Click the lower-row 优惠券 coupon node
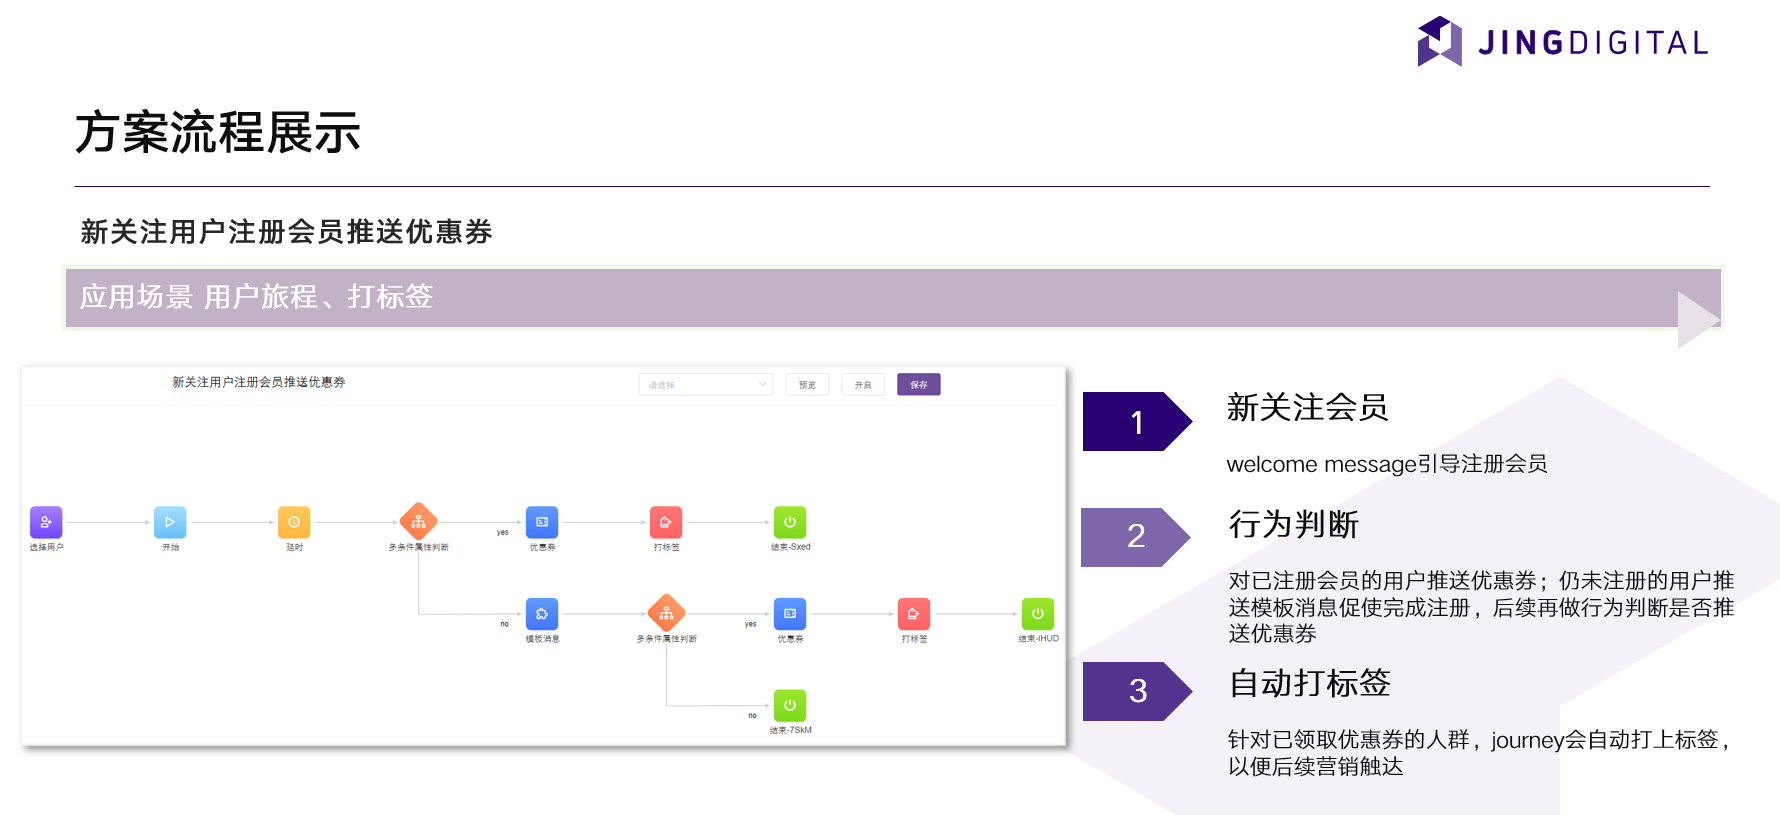This screenshot has width=1780, height=815. (x=790, y=614)
